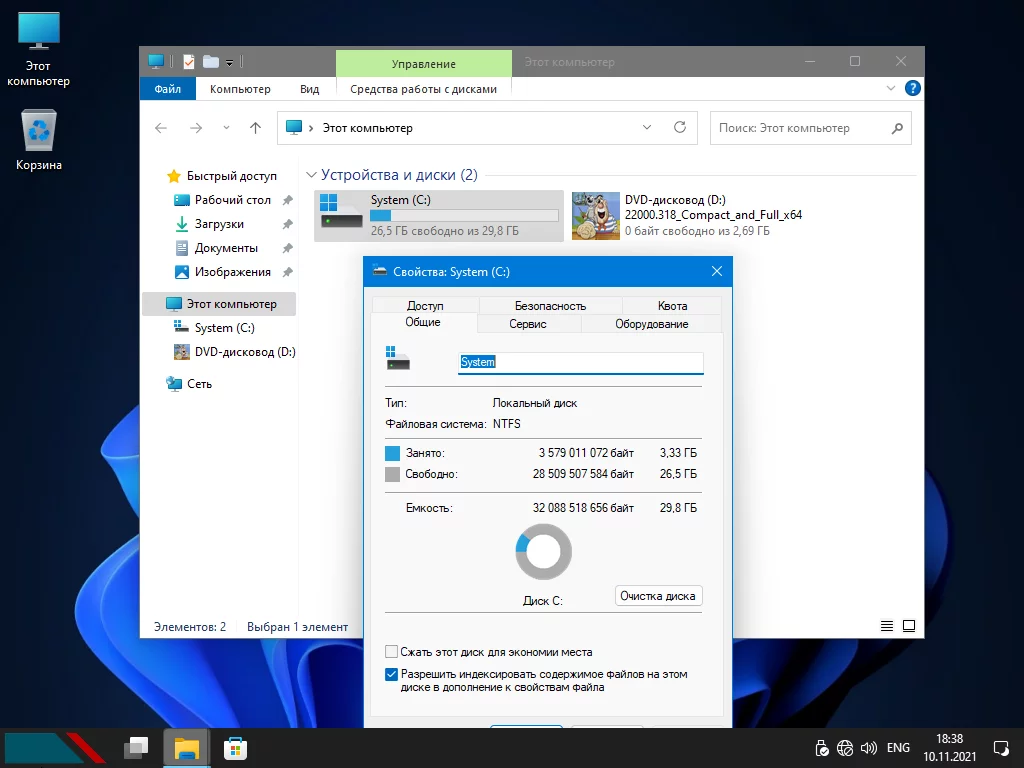Uncheck Разрешить индексировать содержимое файлов
The height and width of the screenshot is (768, 1024).
click(x=392, y=675)
